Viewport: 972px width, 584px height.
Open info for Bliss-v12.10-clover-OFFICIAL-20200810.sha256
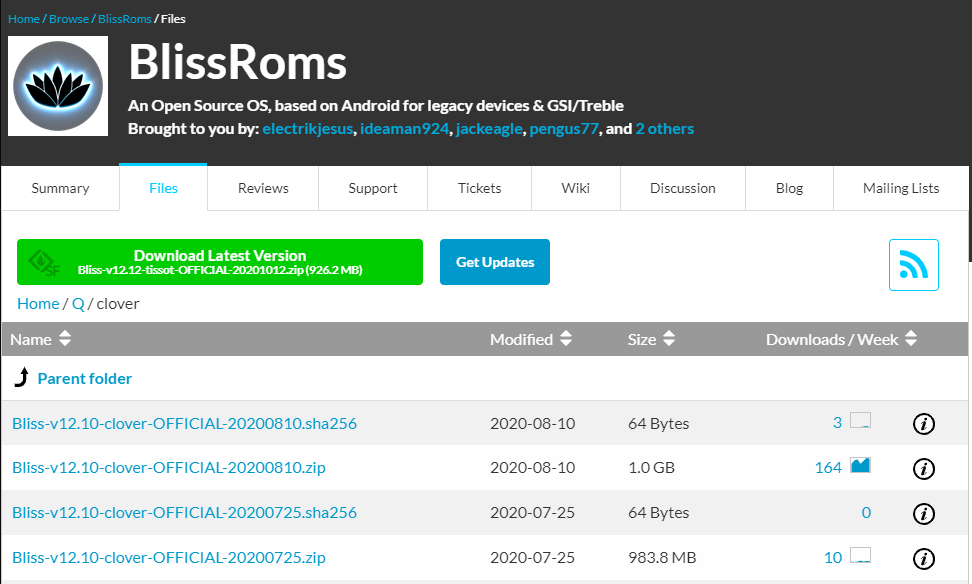point(924,424)
